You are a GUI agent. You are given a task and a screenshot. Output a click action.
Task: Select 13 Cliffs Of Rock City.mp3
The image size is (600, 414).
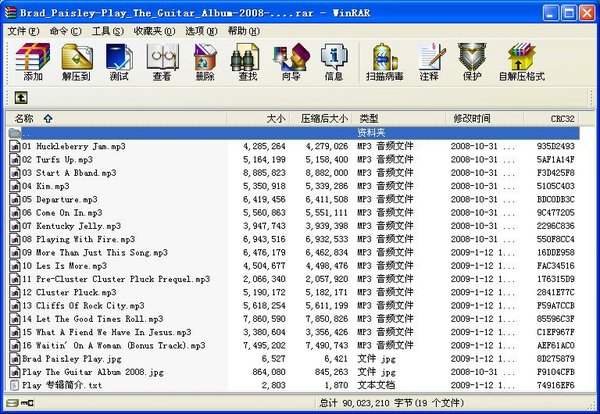pos(83,306)
